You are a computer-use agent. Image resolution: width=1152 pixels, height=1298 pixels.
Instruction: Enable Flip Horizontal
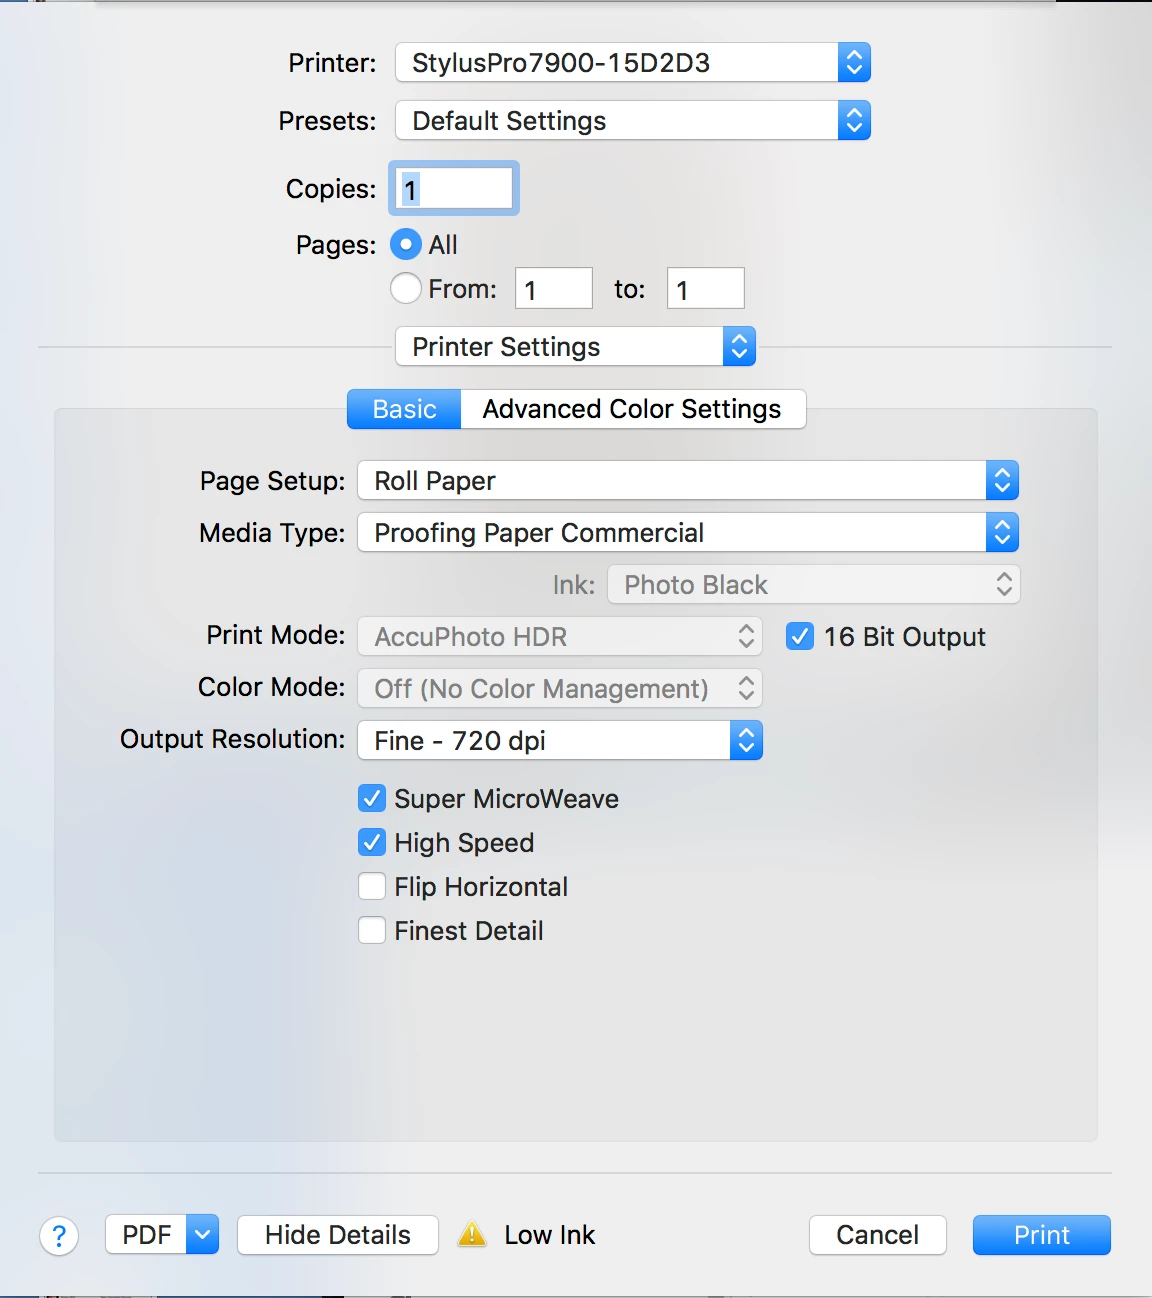click(x=371, y=886)
